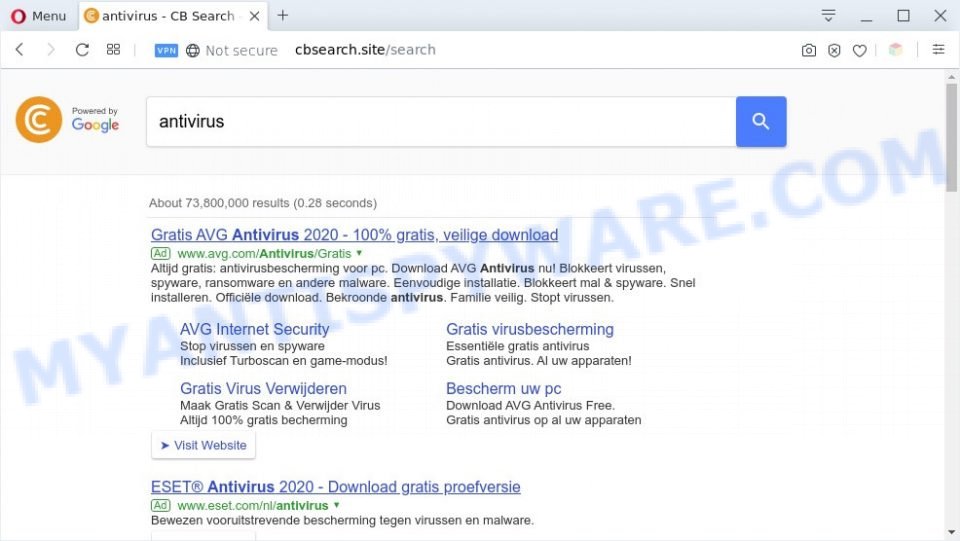The width and height of the screenshot is (960, 541).
Task: Reload the current page
Action: (82, 50)
